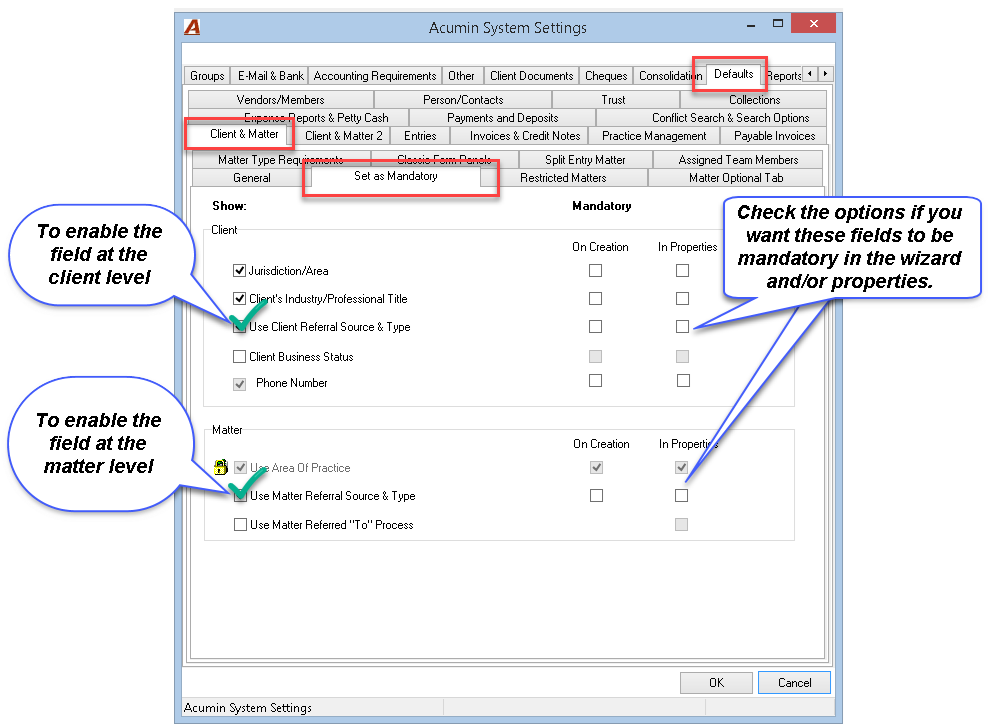Select the Restricted Matters tab

click(x=563, y=178)
